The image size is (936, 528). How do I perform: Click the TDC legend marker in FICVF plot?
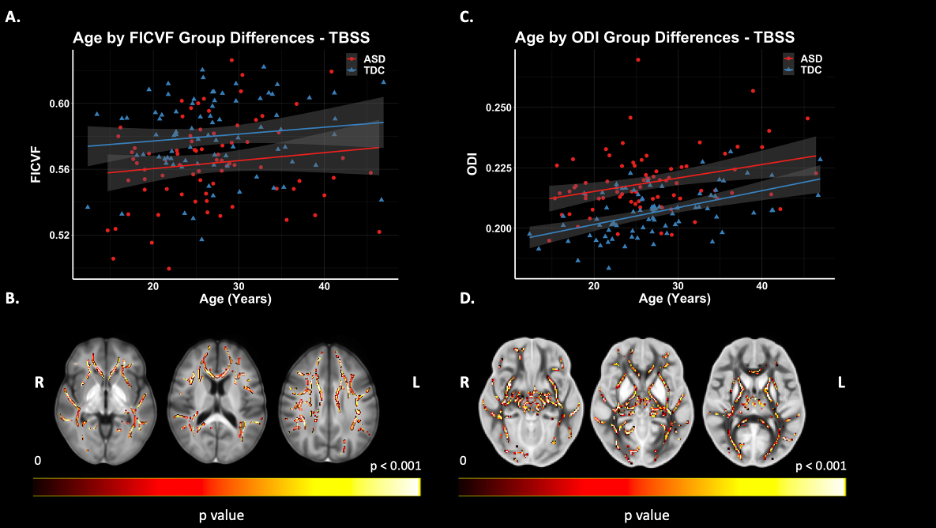[351, 71]
